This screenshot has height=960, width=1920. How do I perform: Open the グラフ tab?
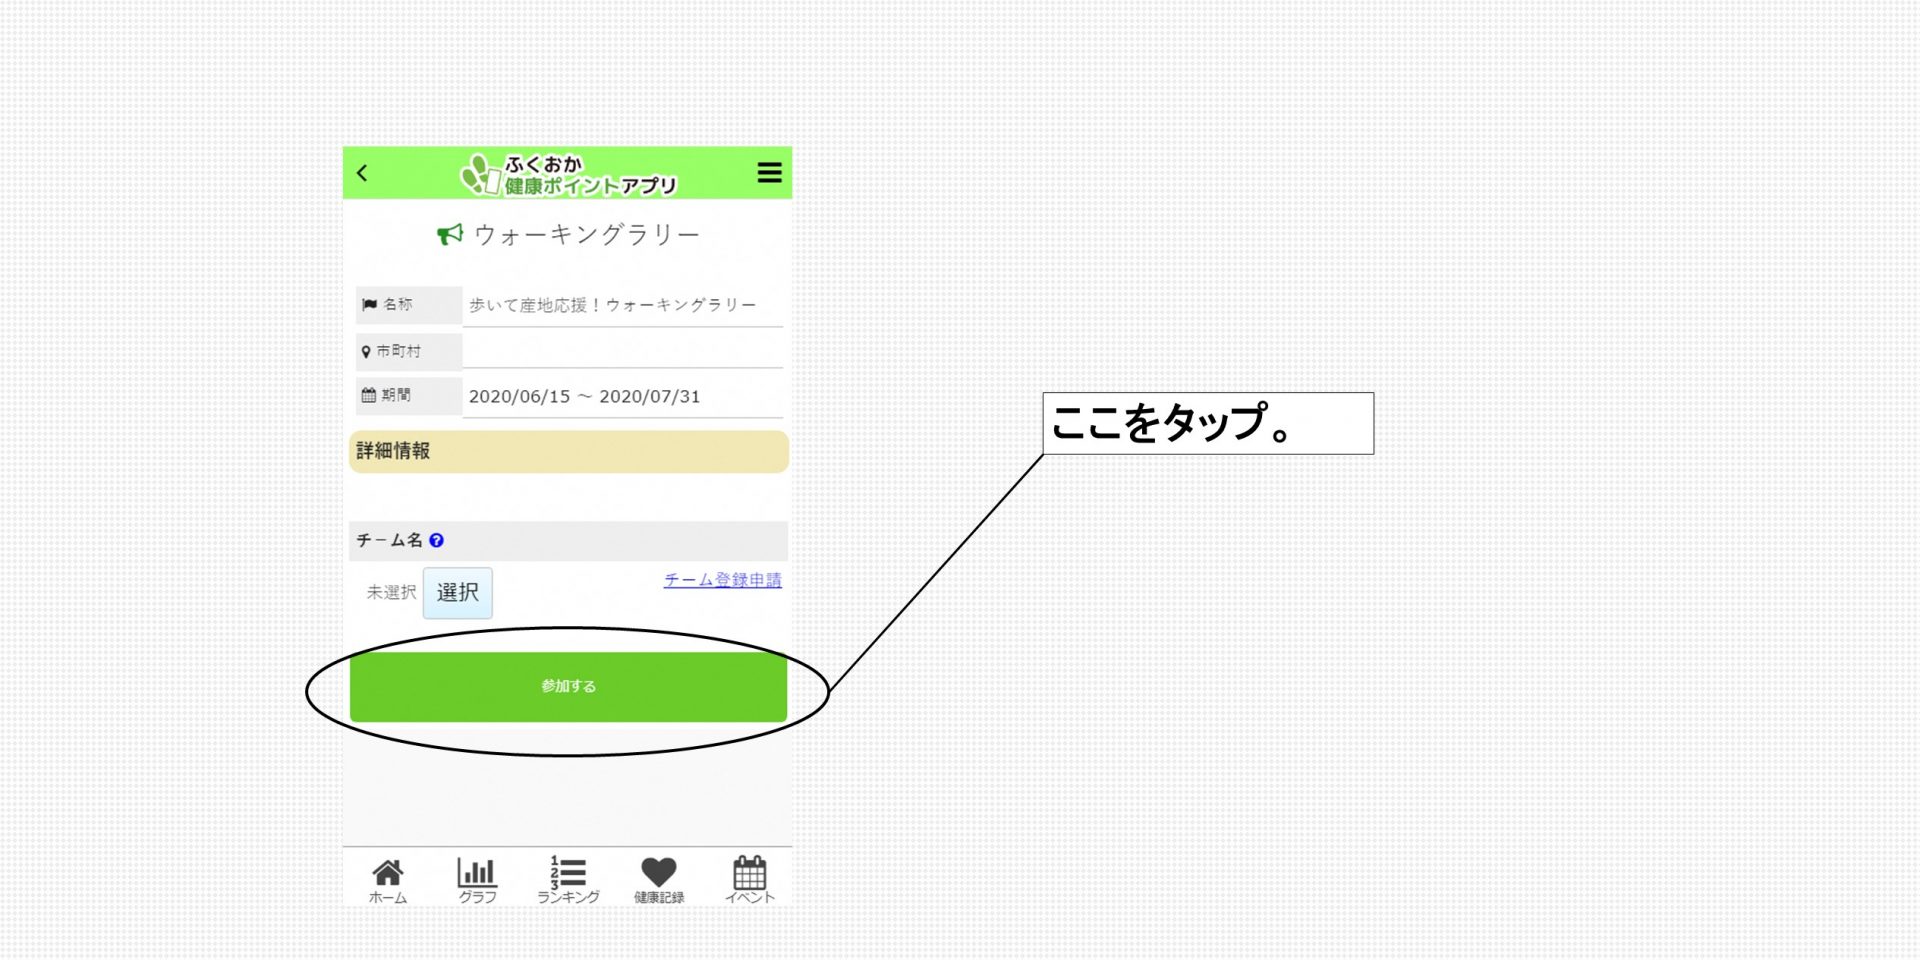pyautogui.click(x=477, y=880)
